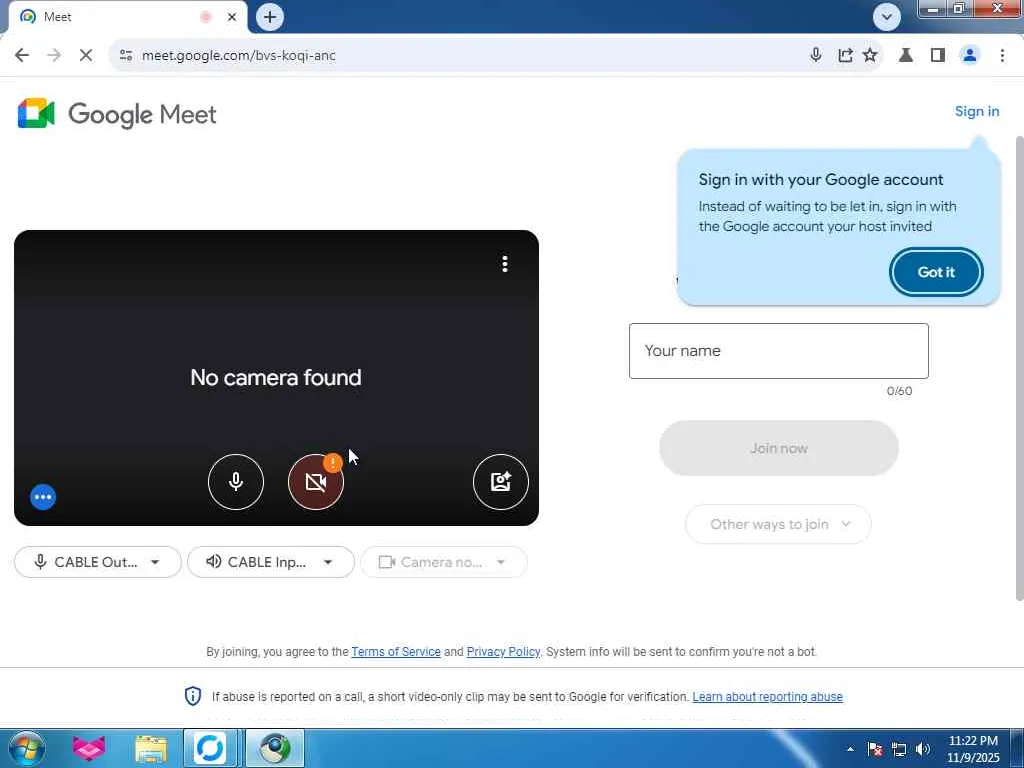Click the Action Center flag icon
1024x768 pixels.
pyautogui.click(x=875, y=749)
